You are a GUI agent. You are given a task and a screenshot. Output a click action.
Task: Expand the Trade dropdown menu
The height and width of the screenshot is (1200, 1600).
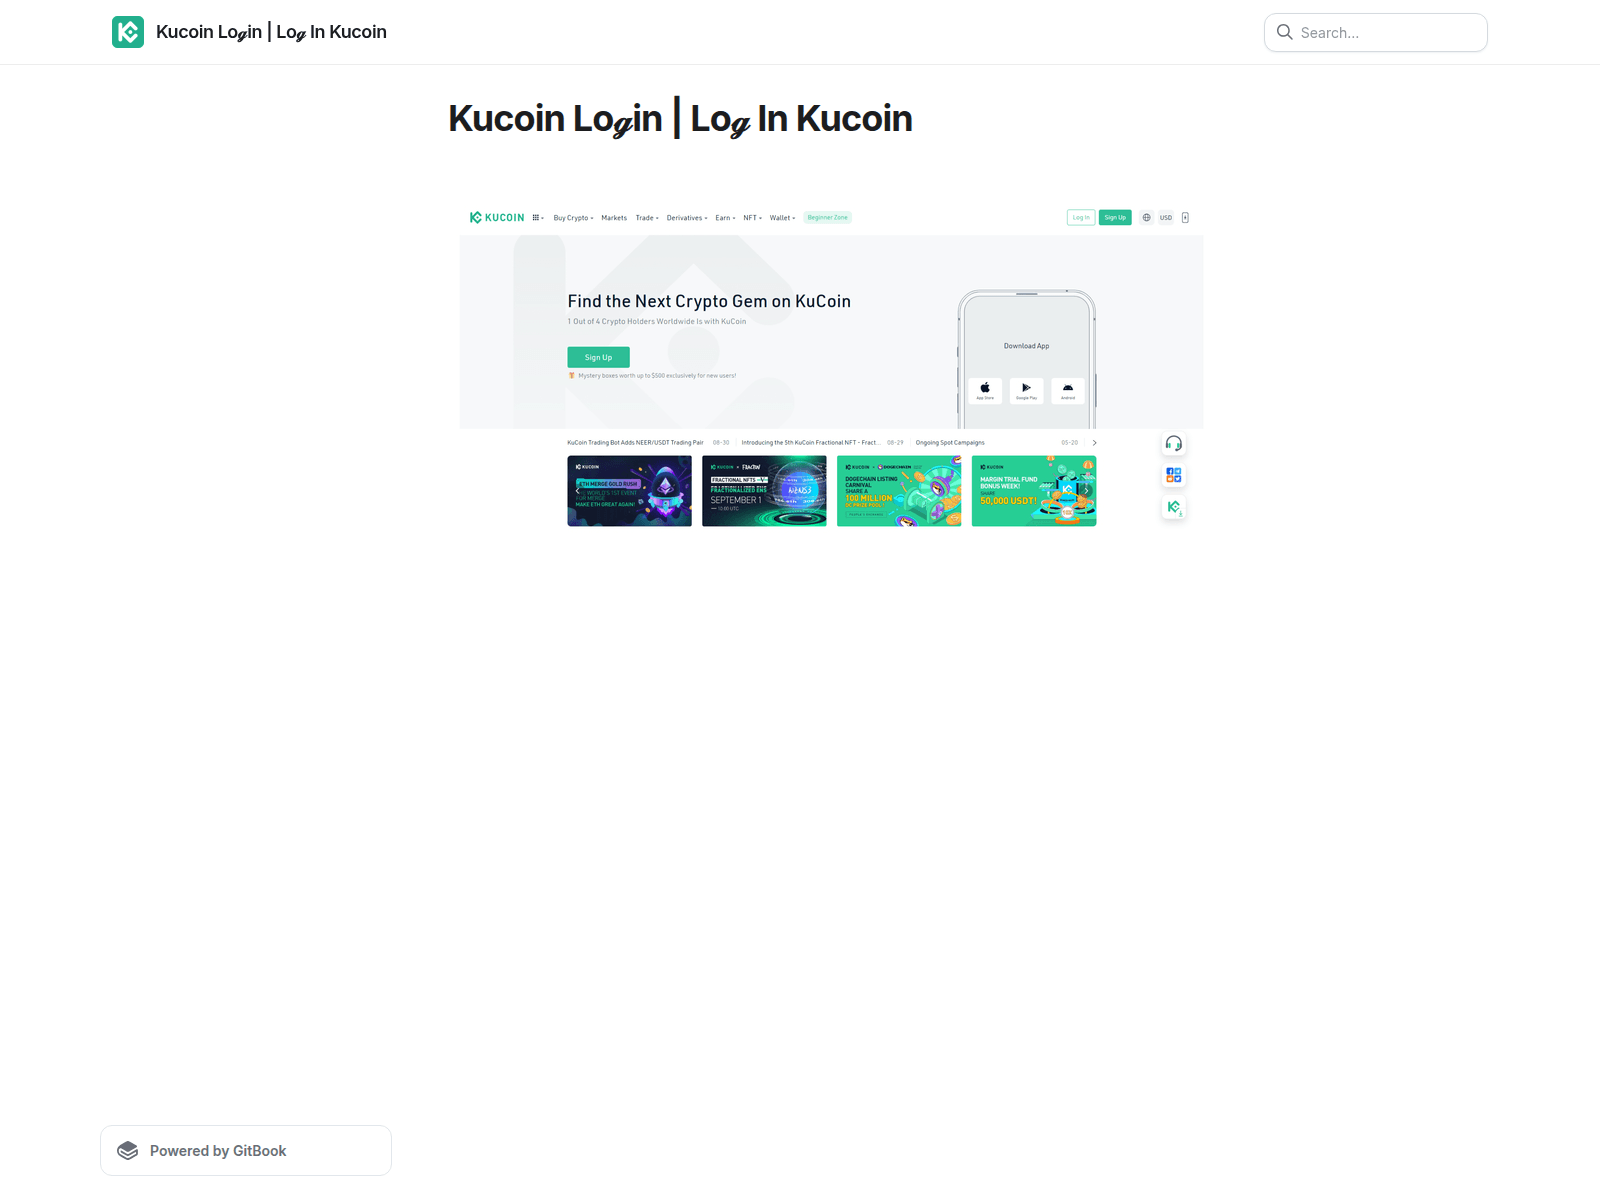tap(647, 217)
